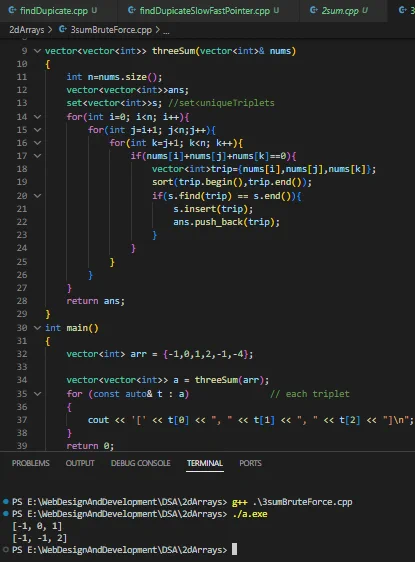Select the TERMINAL panel tab
415x562 pixels.
[205, 463]
